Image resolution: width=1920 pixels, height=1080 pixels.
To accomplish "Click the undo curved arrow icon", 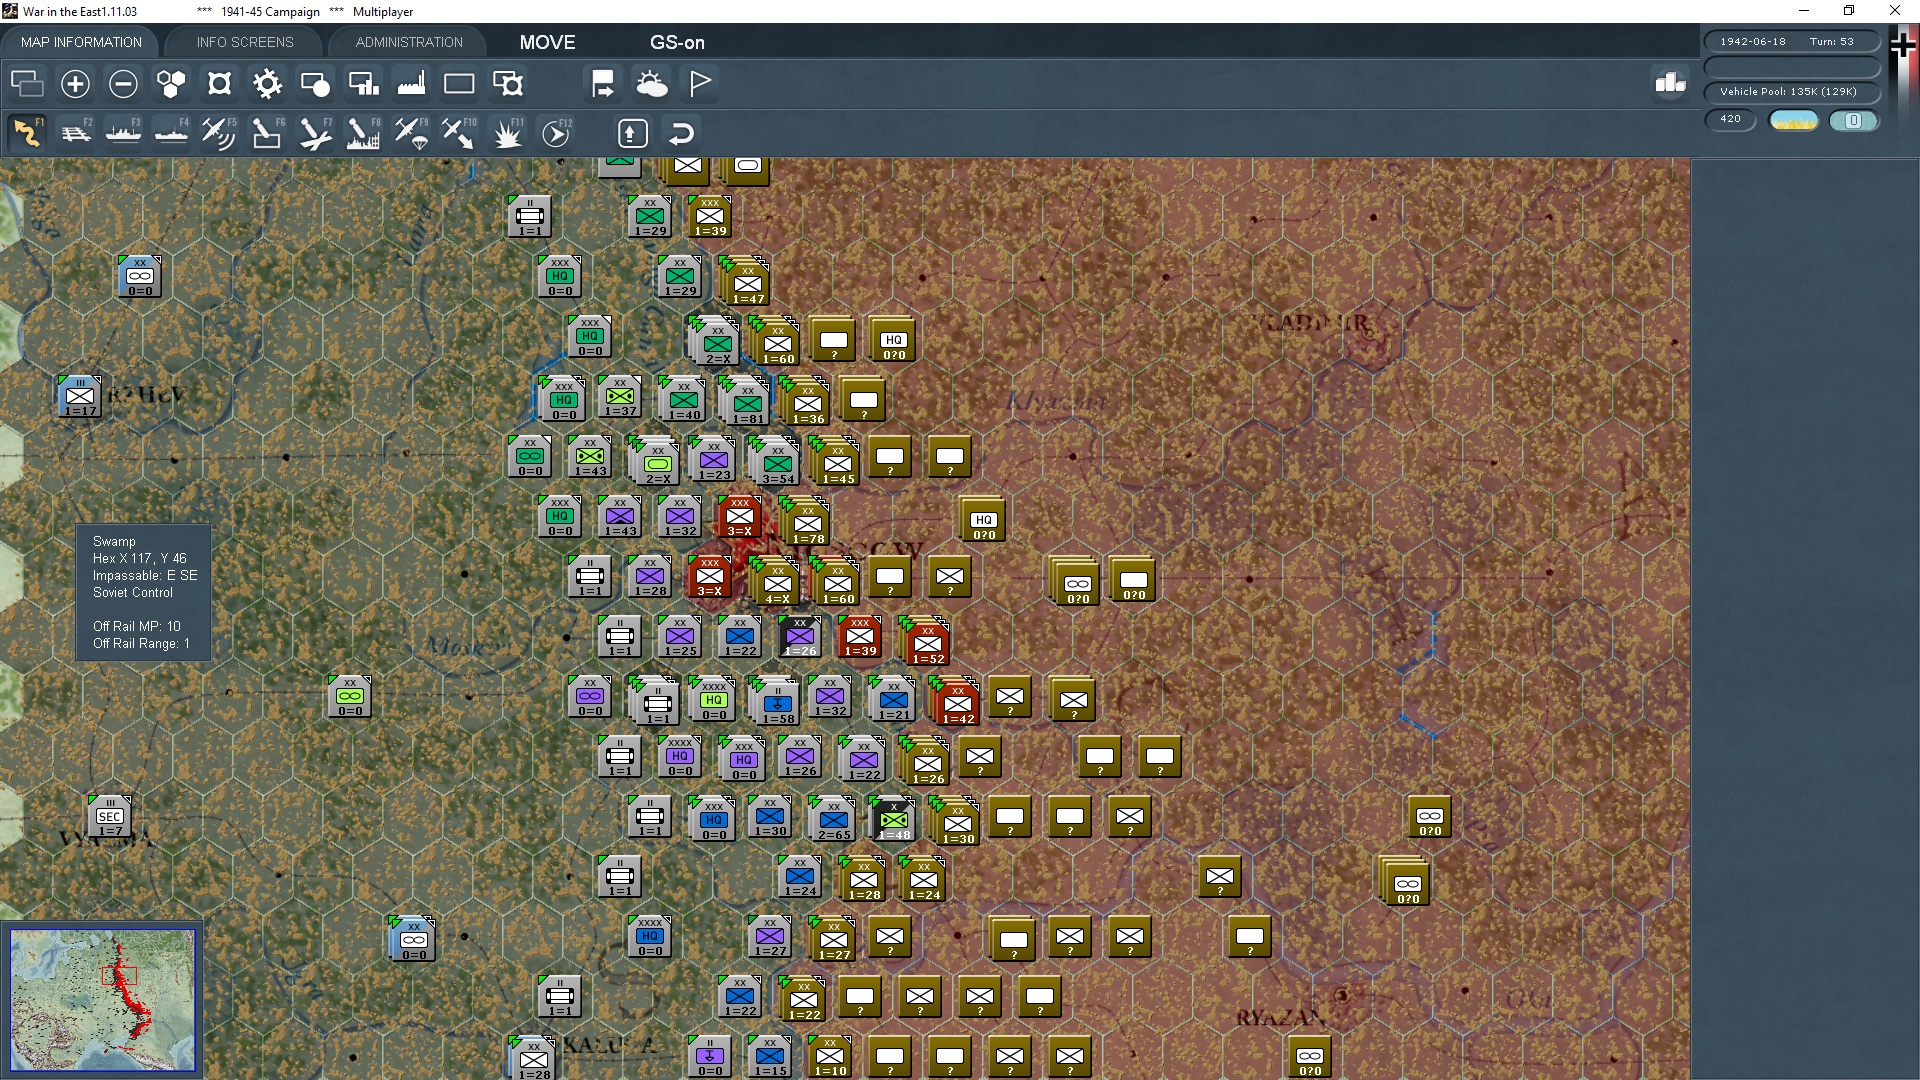I will [x=681, y=133].
